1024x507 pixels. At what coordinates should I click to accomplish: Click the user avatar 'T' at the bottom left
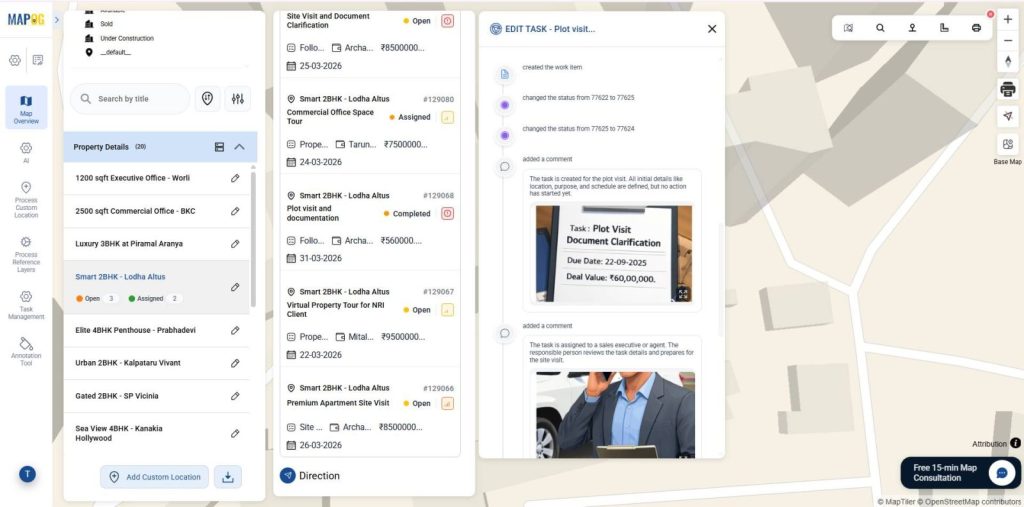27,474
